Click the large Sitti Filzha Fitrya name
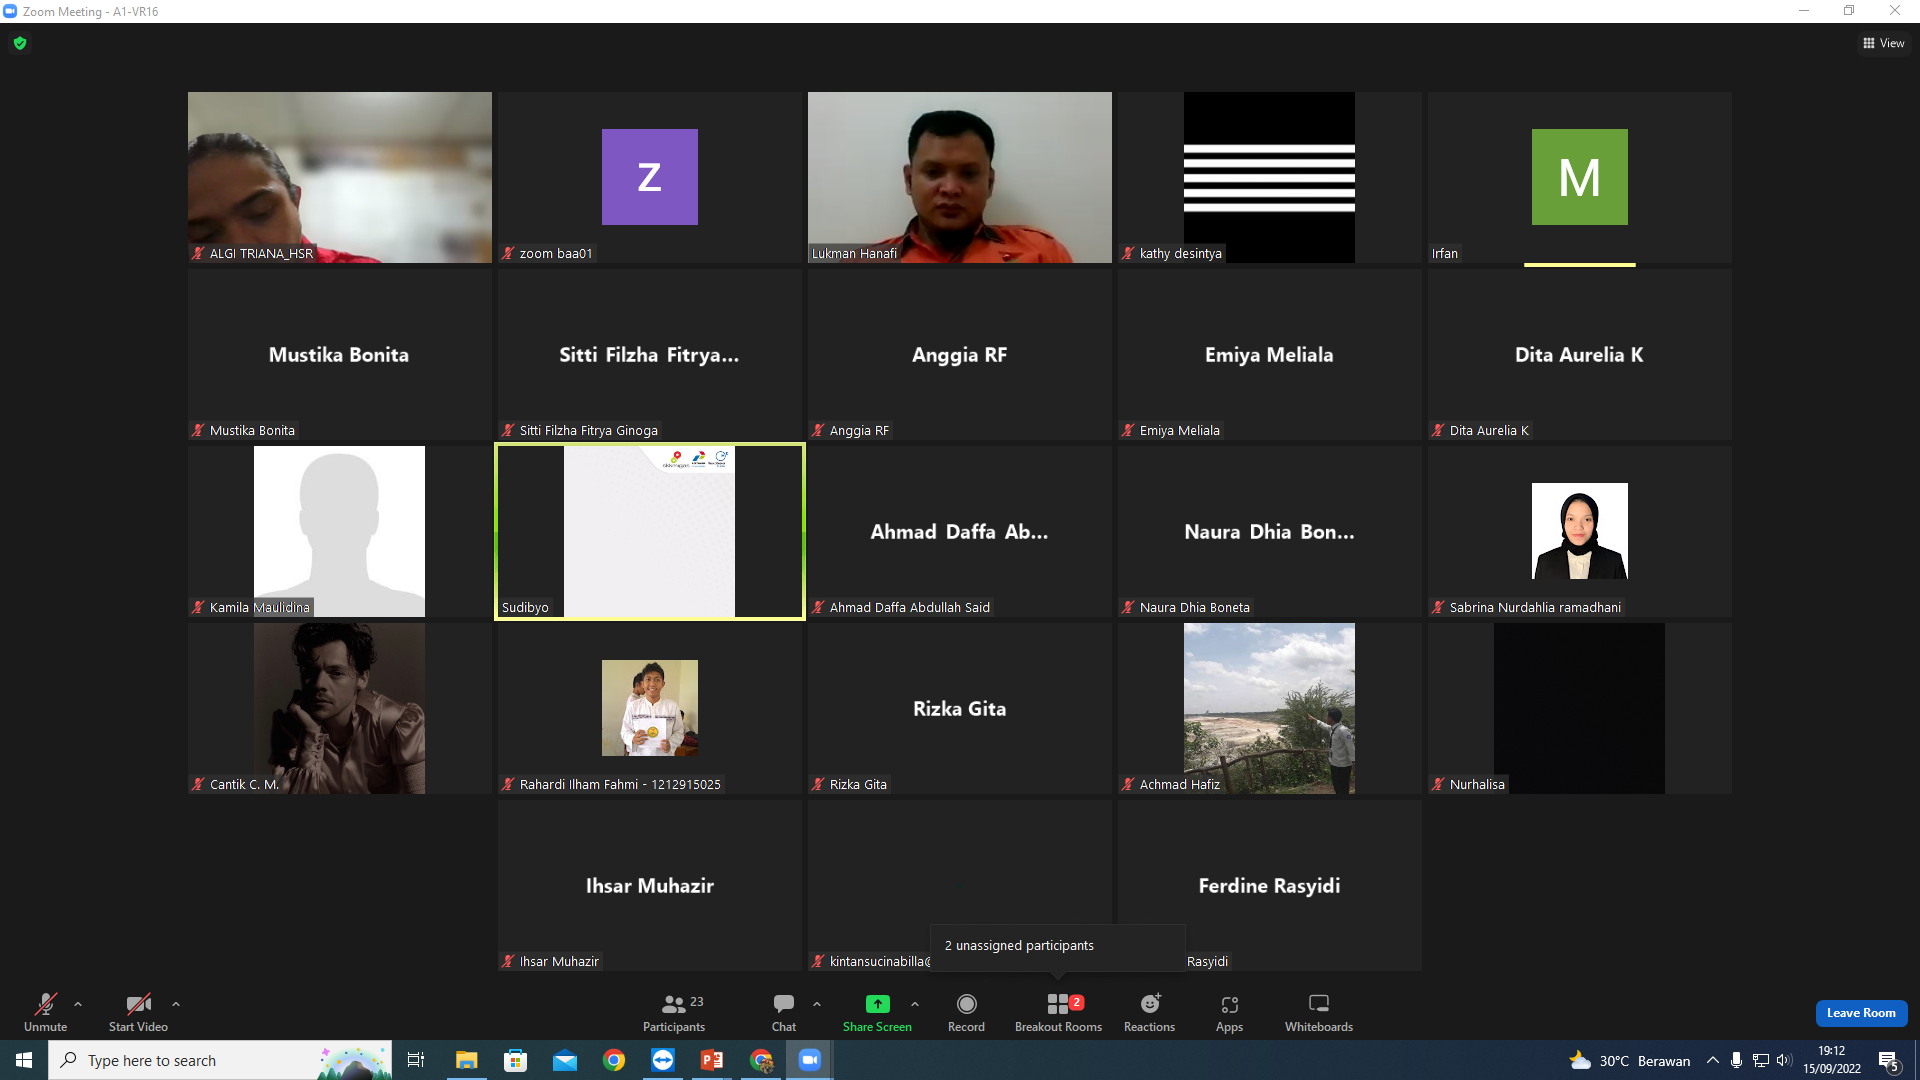Viewport: 1920px width, 1080px height. pyautogui.click(x=649, y=355)
